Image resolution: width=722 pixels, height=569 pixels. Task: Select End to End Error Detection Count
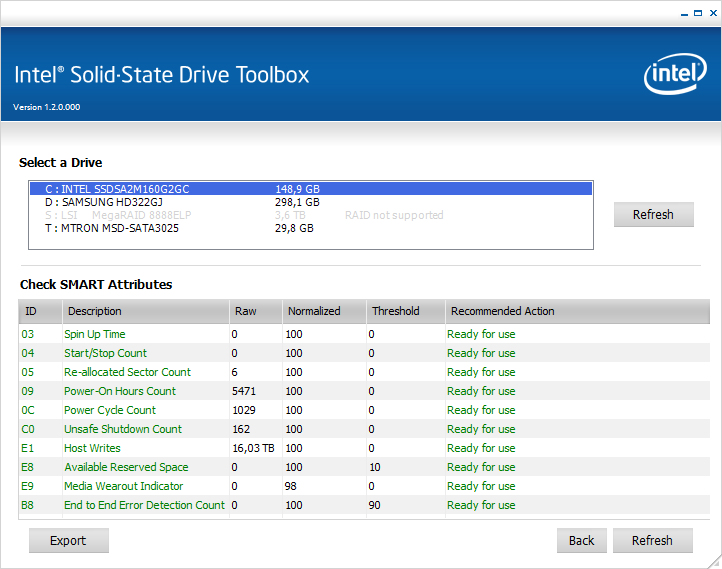pos(364,505)
